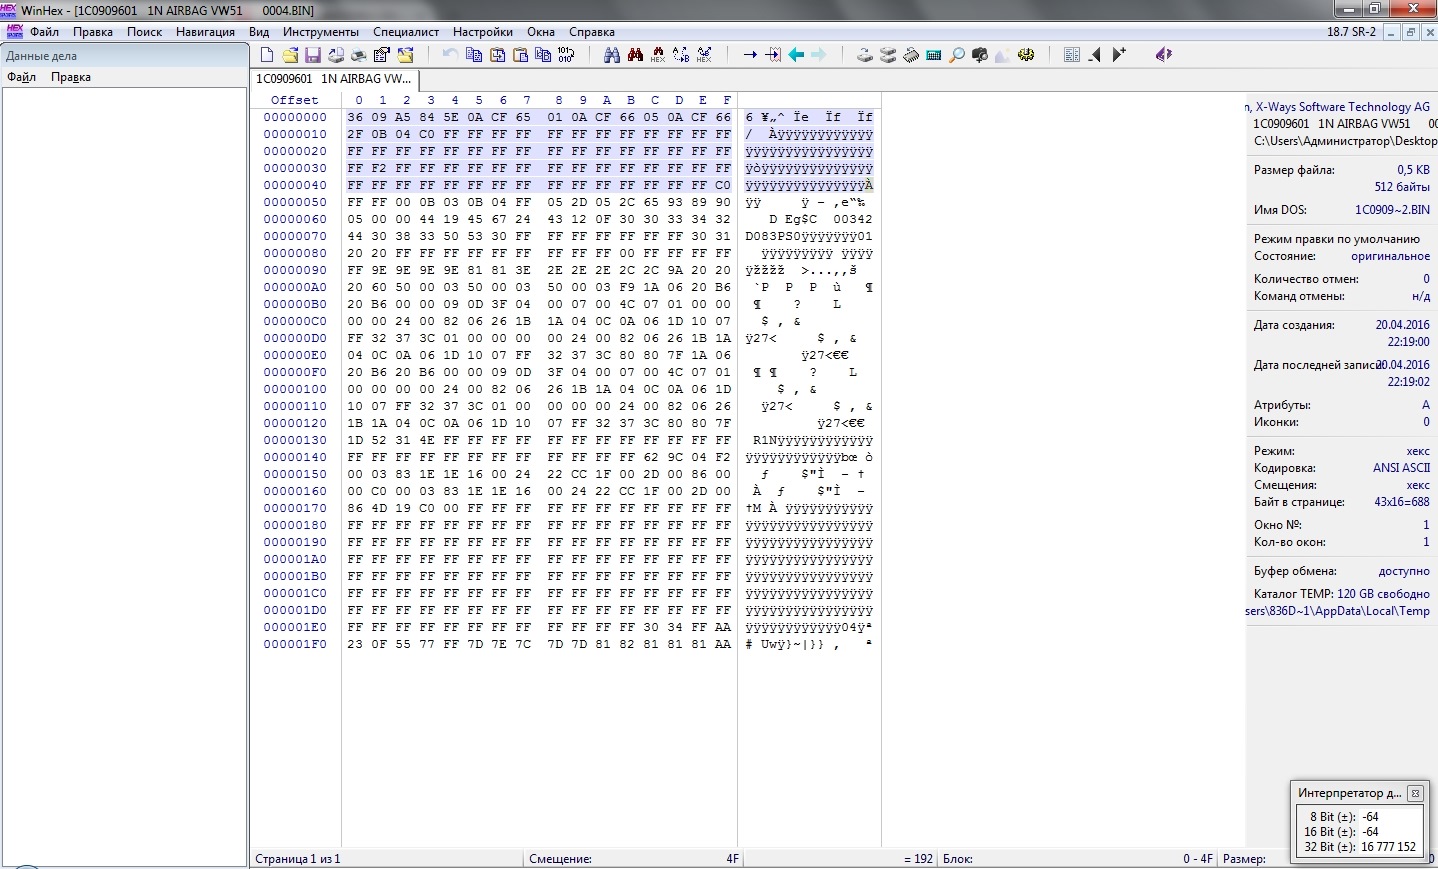Screen dimensions: 1438x869
Task: Click the Go To Offset arrow icon
Action: coord(750,55)
